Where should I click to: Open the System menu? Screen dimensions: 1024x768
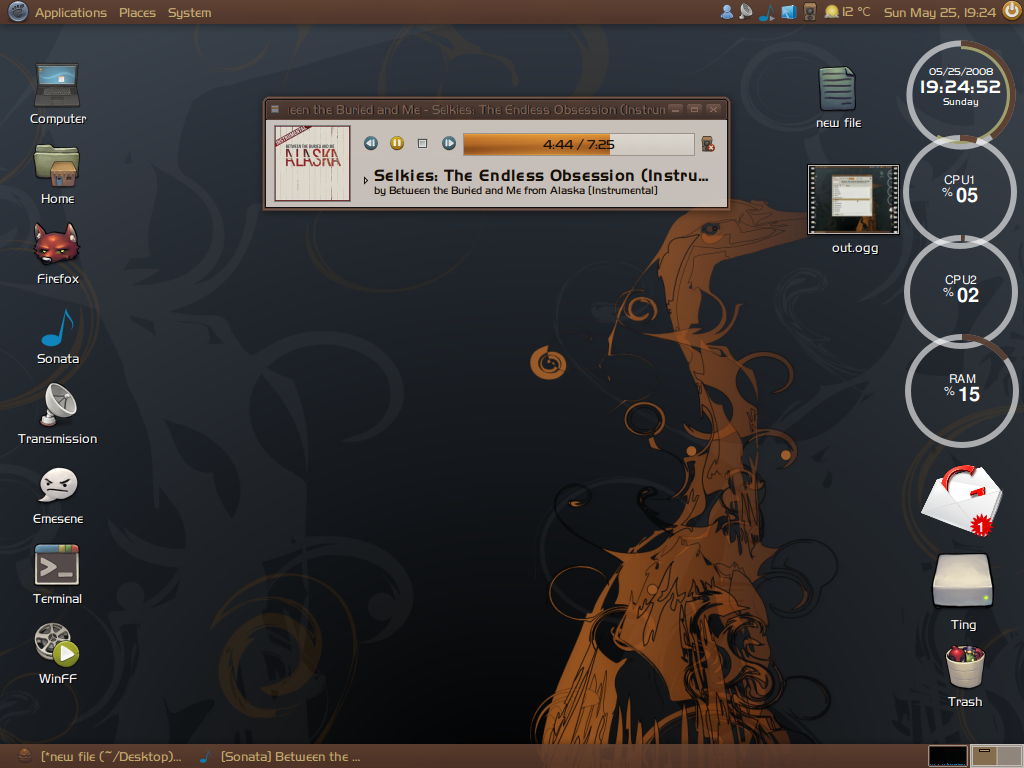(x=189, y=13)
